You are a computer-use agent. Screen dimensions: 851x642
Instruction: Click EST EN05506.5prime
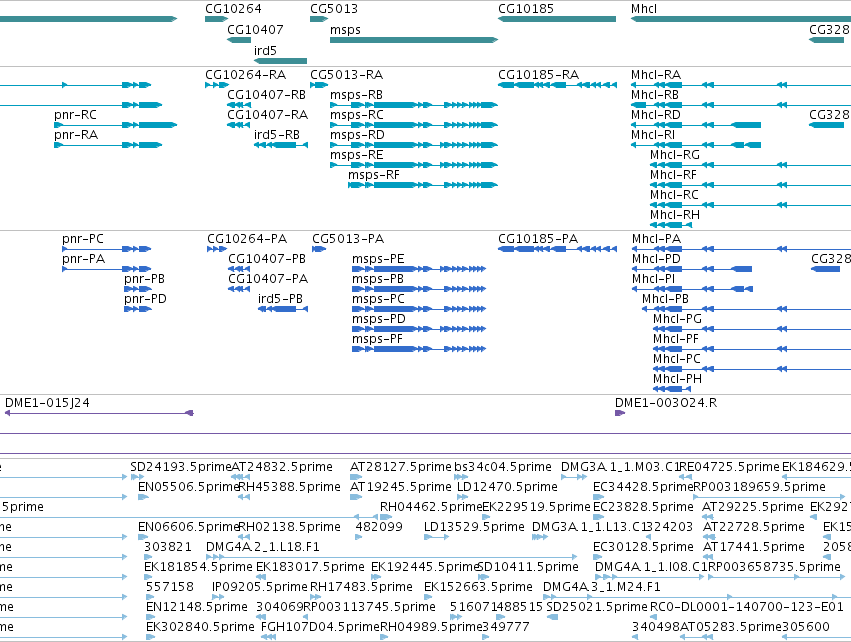(x=188, y=487)
